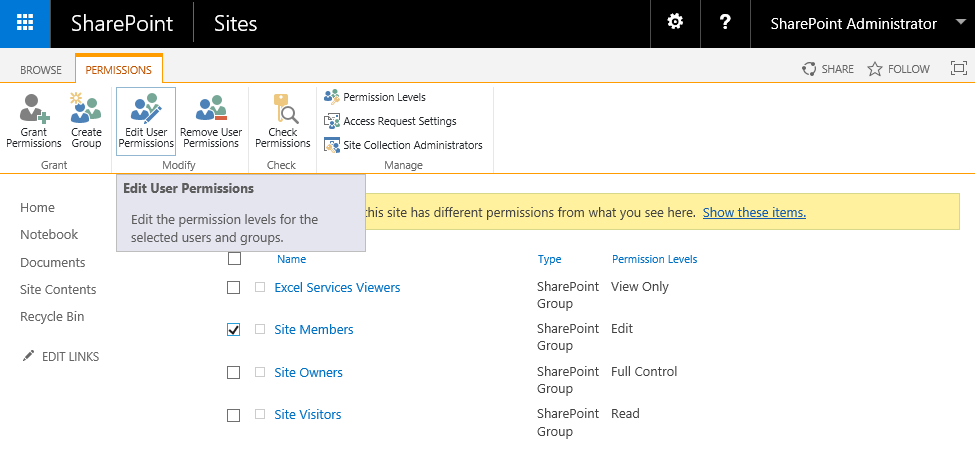Open Documents in the left navigation
This screenshot has height=450, width=975.
point(53,262)
